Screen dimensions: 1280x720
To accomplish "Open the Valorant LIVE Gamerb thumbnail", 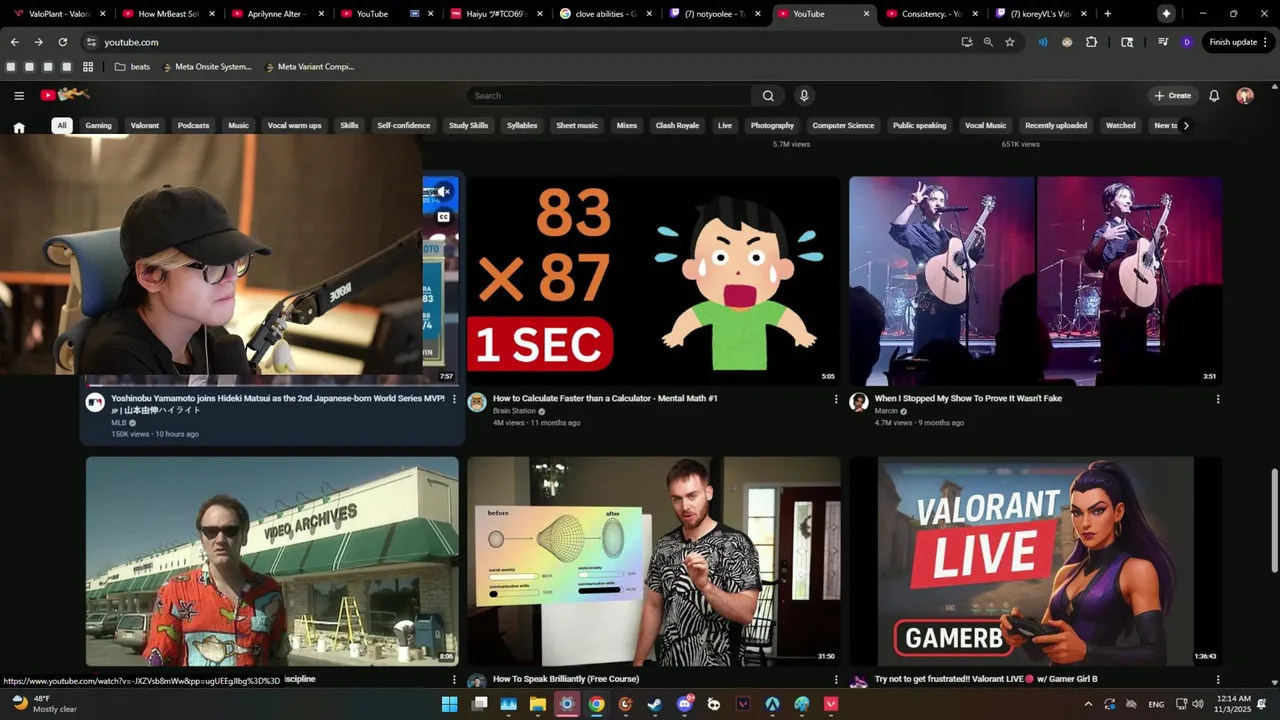I will (1036, 562).
